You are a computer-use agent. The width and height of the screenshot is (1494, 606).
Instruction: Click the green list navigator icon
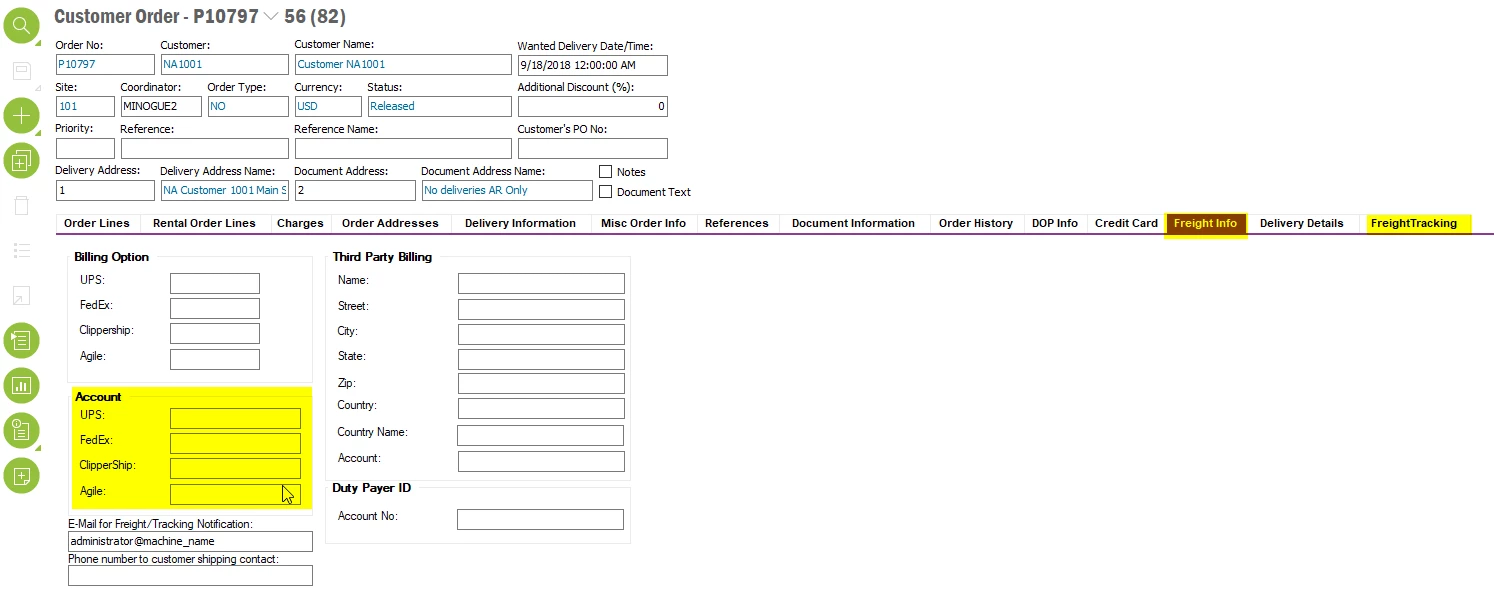(x=21, y=340)
